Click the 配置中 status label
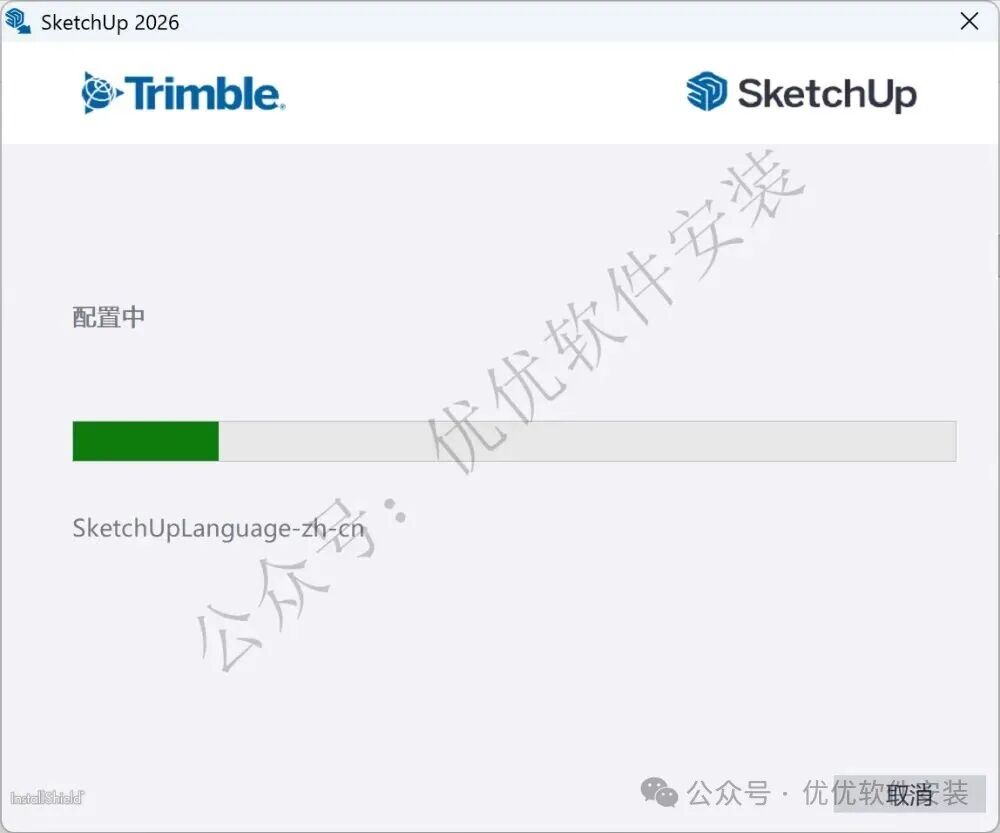 (108, 317)
